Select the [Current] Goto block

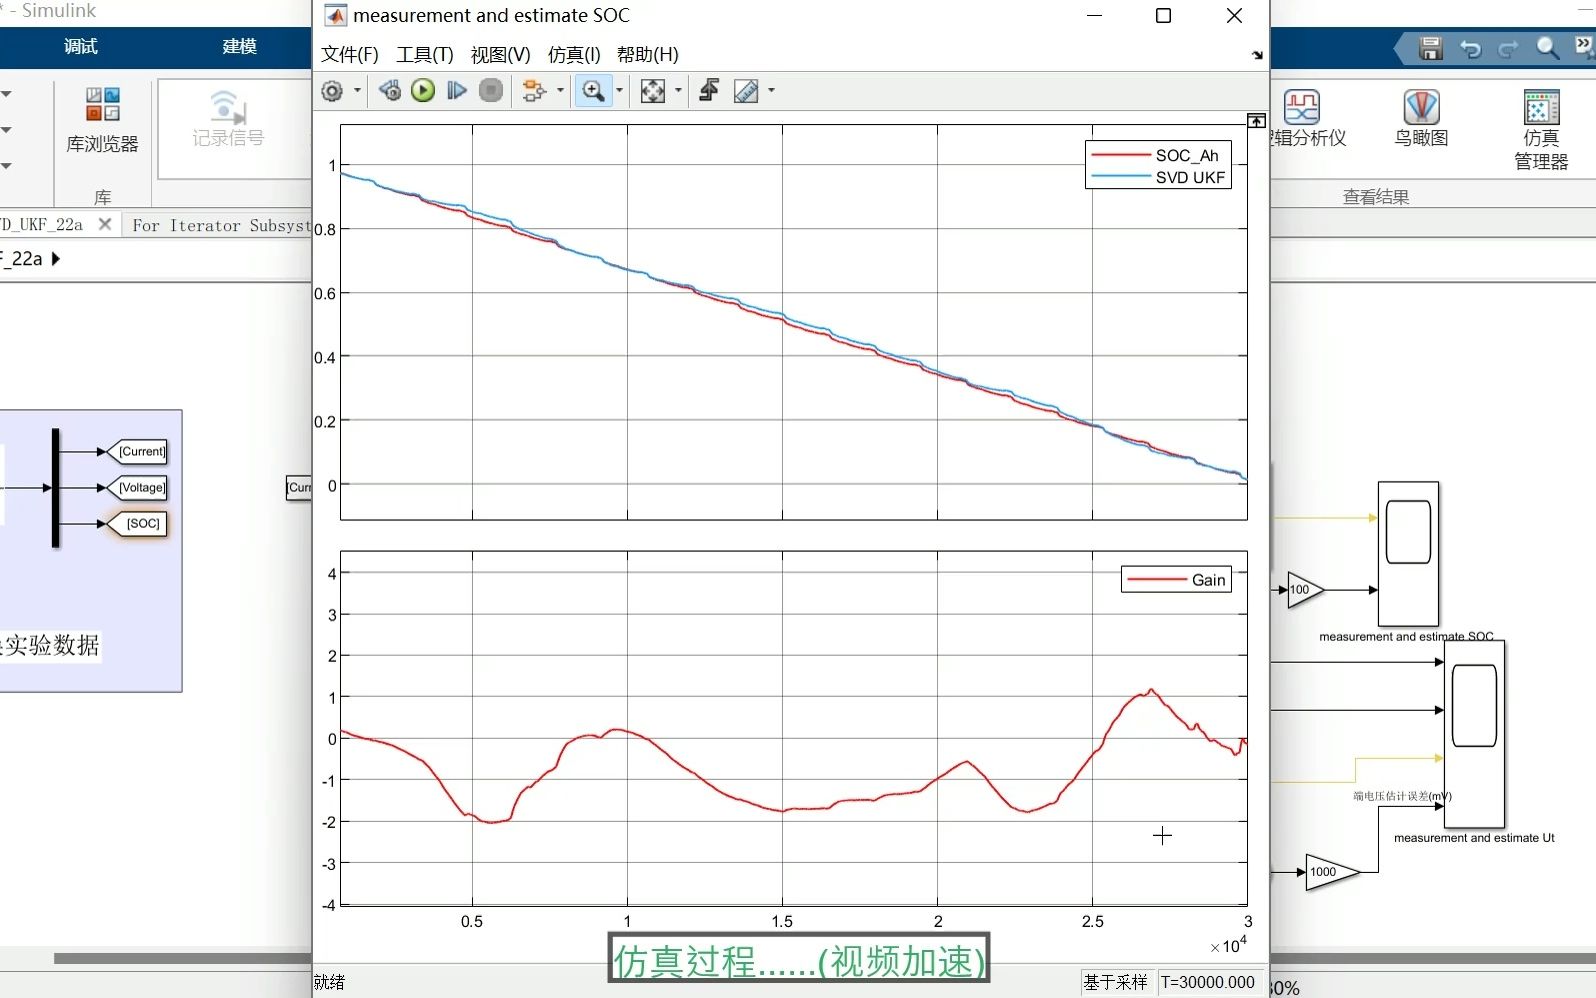pyautogui.click(x=138, y=452)
